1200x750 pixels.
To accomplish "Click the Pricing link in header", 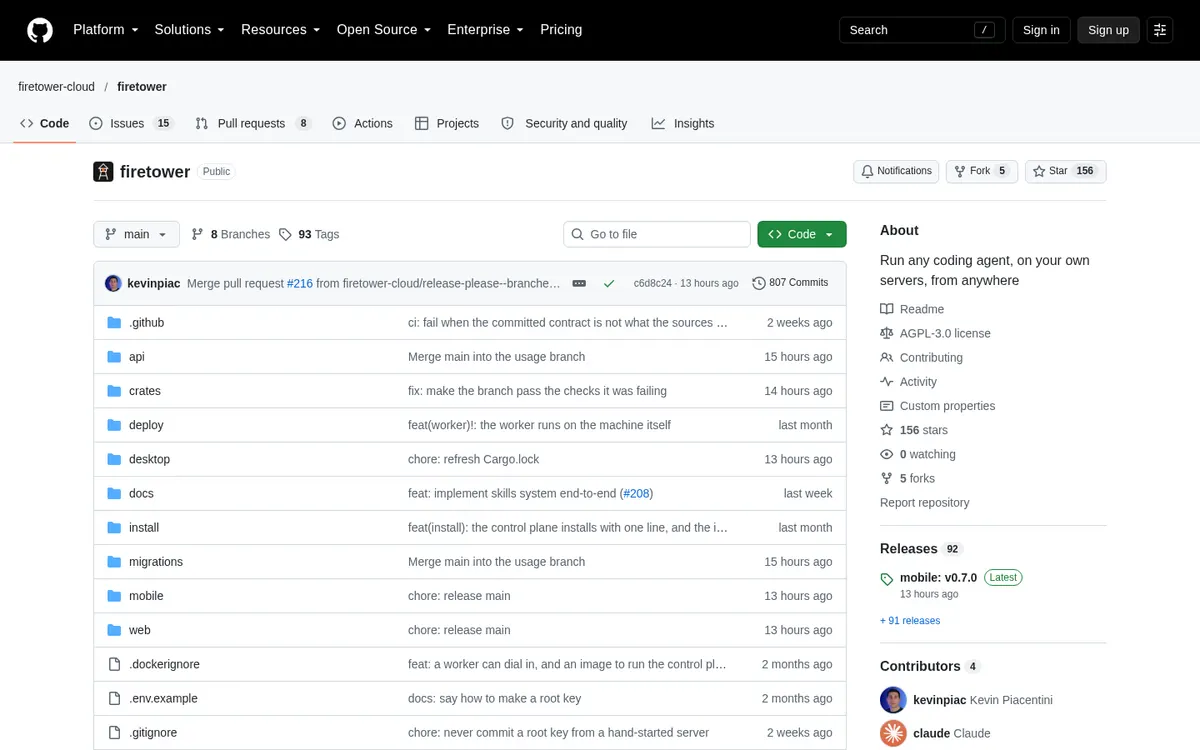I will click(x=561, y=30).
